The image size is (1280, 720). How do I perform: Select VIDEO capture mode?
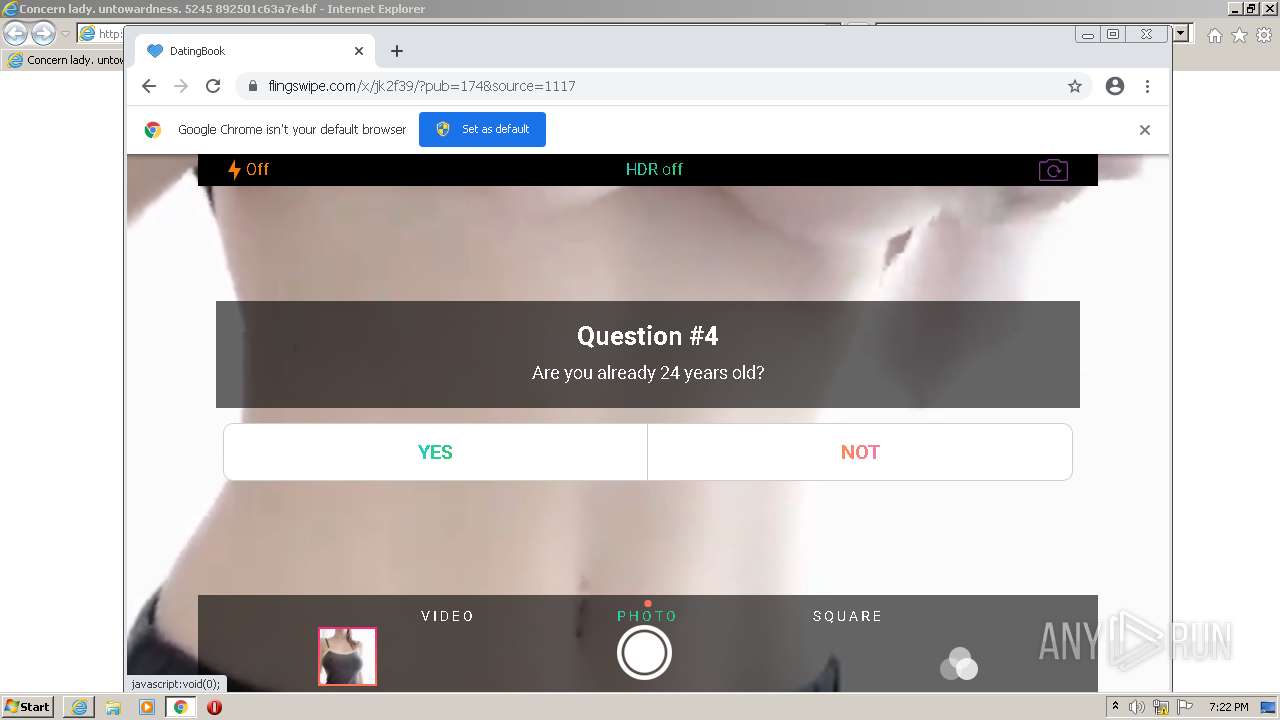[447, 616]
